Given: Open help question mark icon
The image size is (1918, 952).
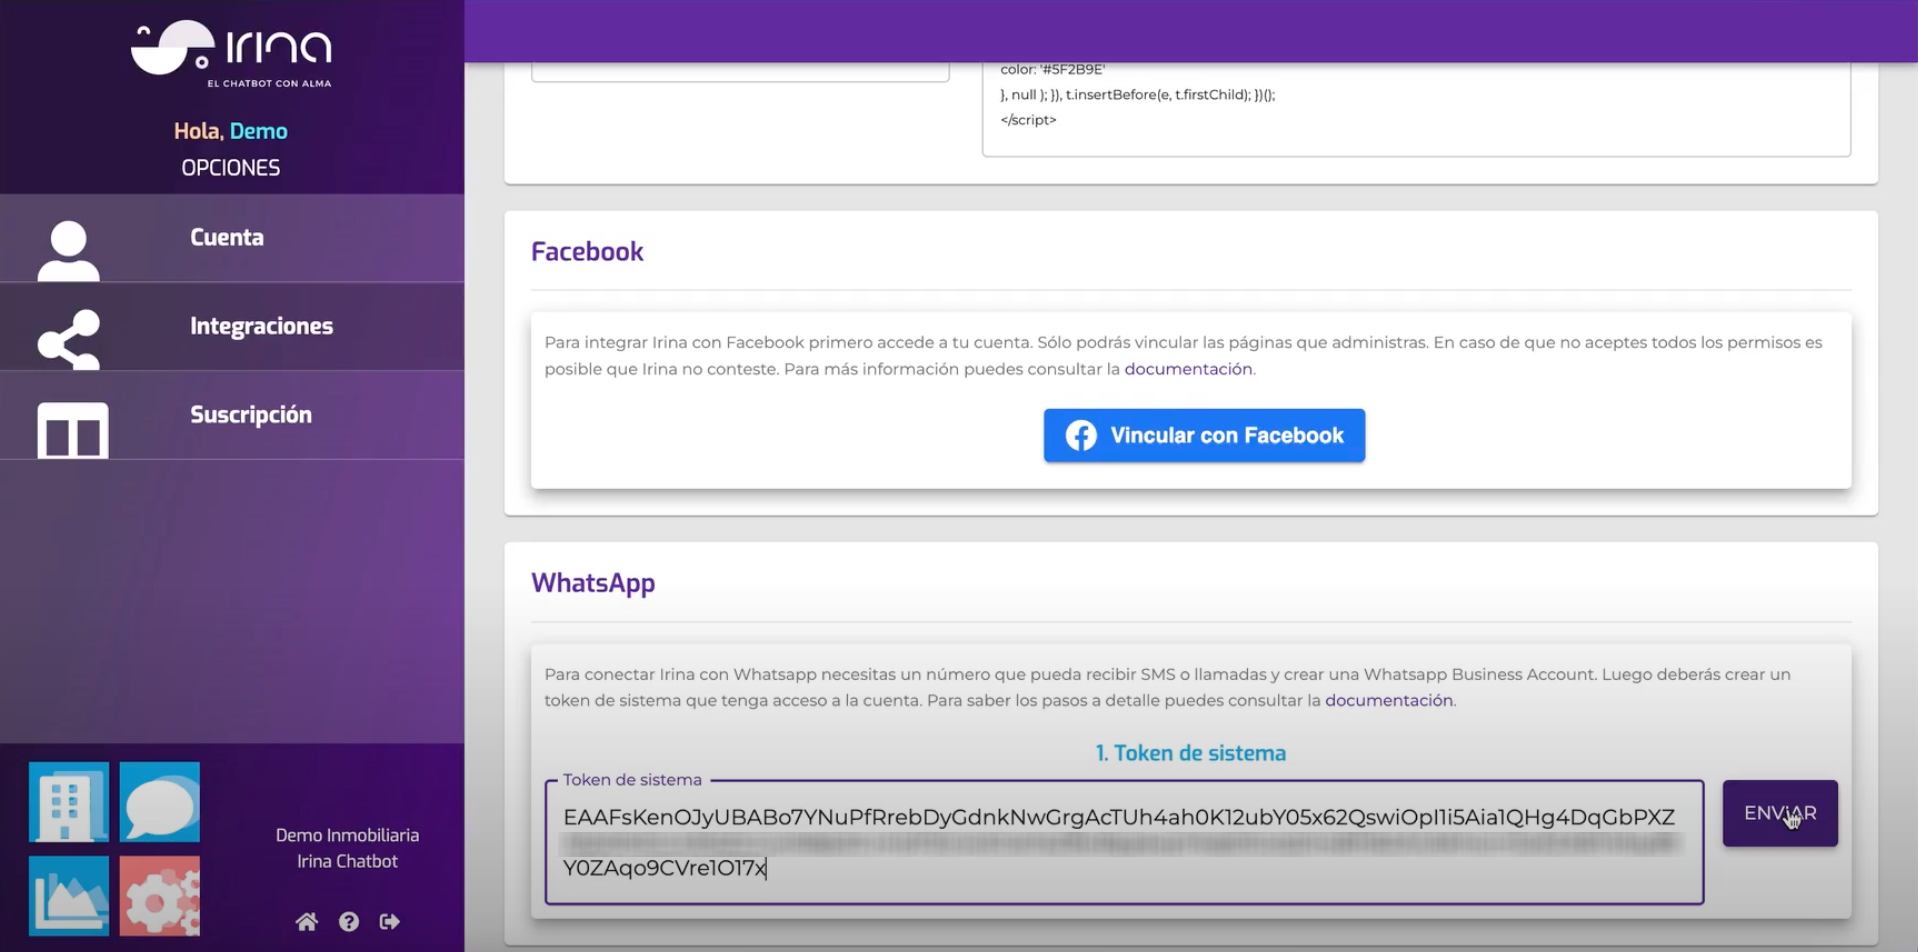Looking at the screenshot, I should tap(349, 921).
